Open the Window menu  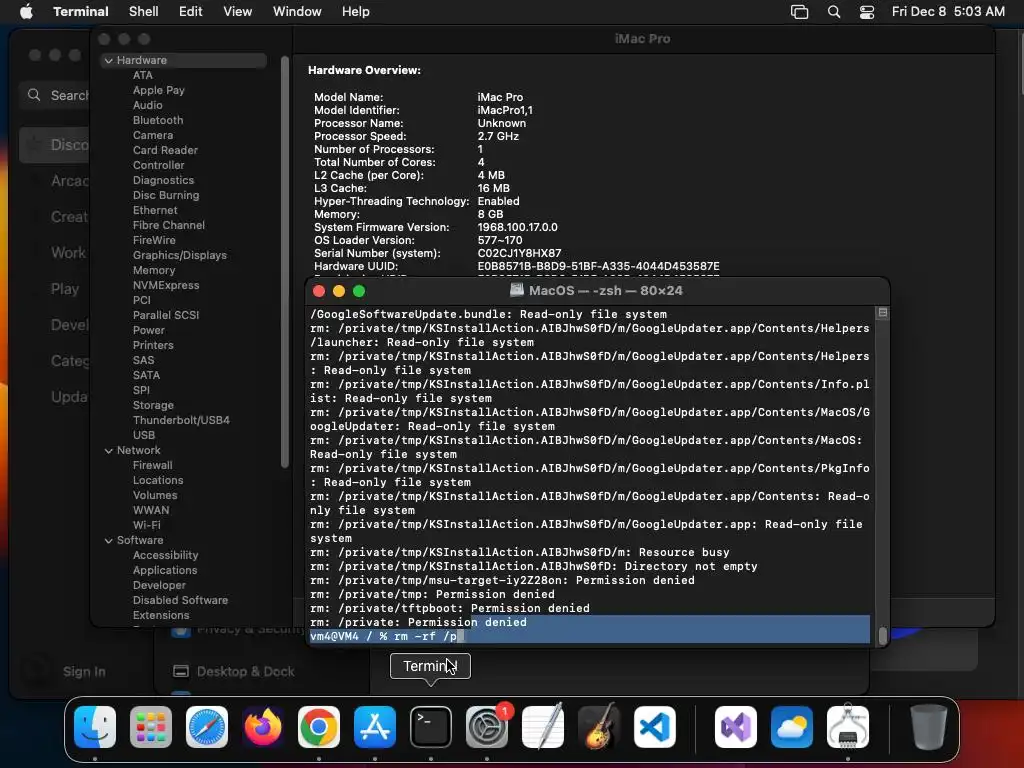(x=297, y=12)
